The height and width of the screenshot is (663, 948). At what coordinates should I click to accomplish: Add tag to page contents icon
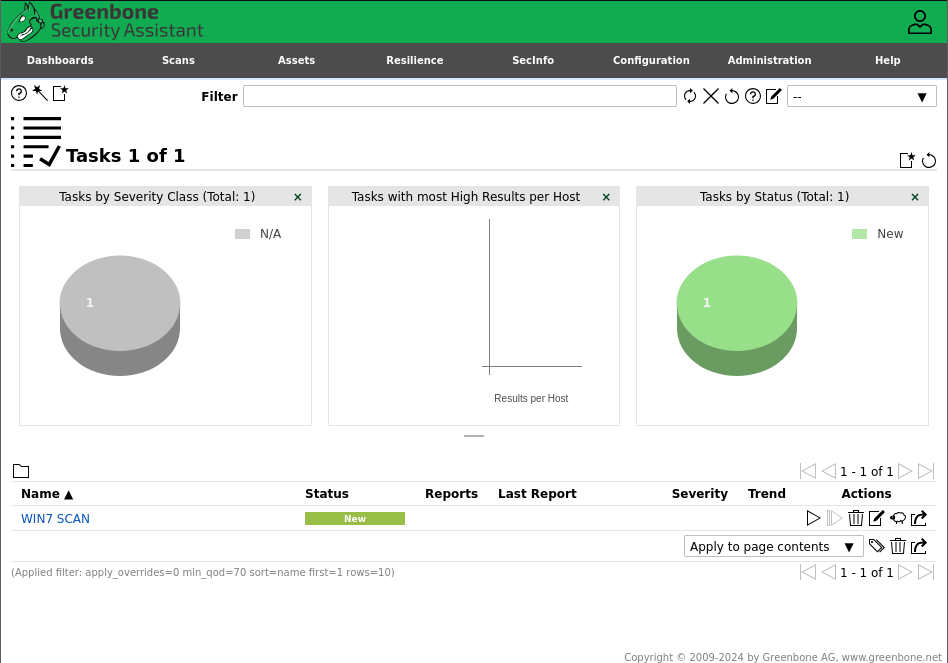(x=877, y=546)
